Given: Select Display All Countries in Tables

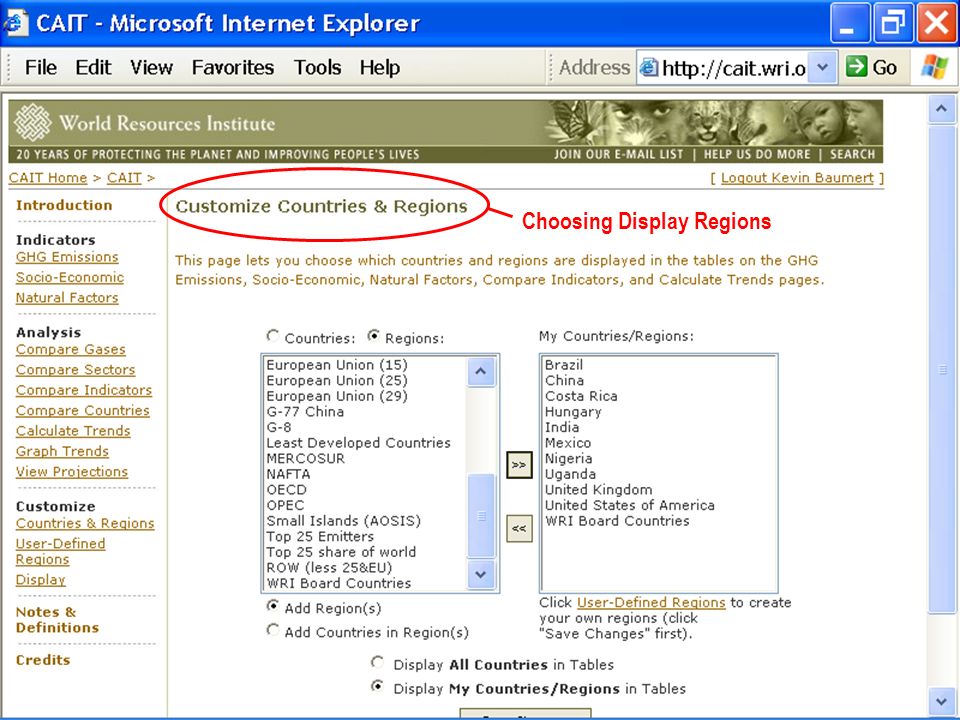Looking at the screenshot, I should pyautogui.click(x=378, y=662).
